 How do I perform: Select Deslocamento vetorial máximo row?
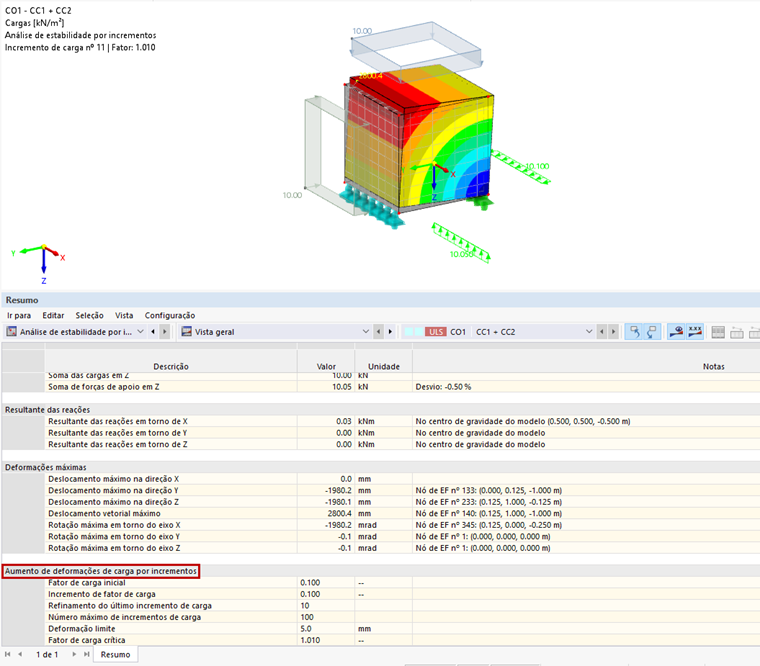point(380,513)
